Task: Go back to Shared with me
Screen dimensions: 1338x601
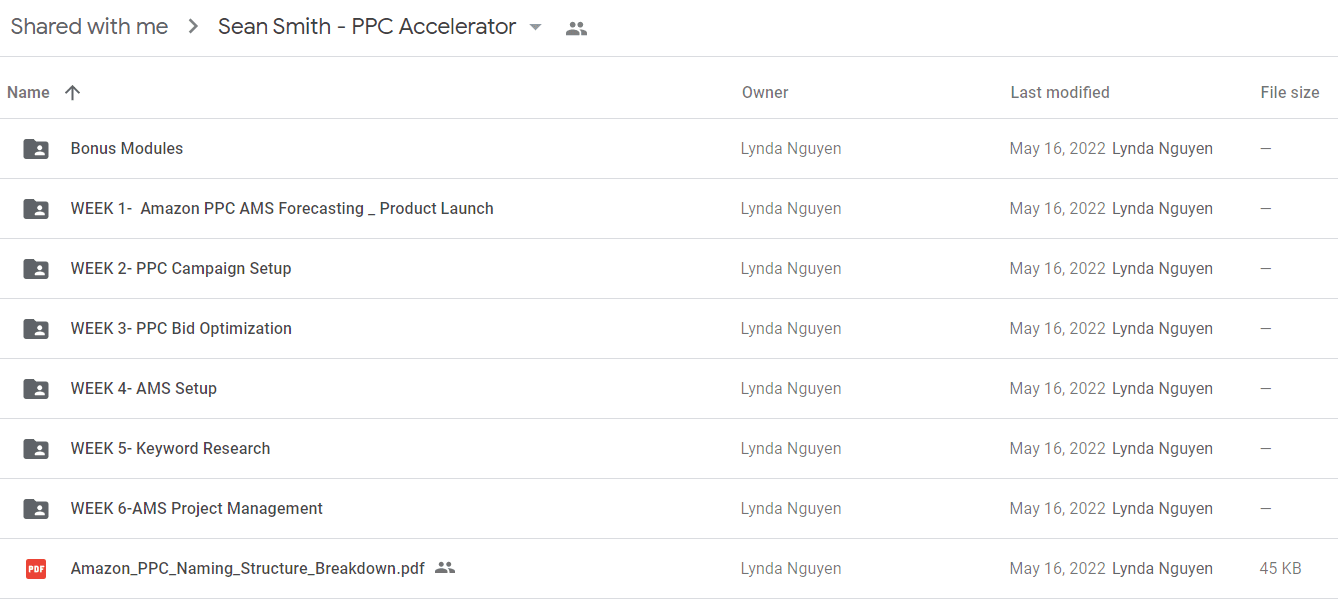Action: pyautogui.click(x=89, y=27)
